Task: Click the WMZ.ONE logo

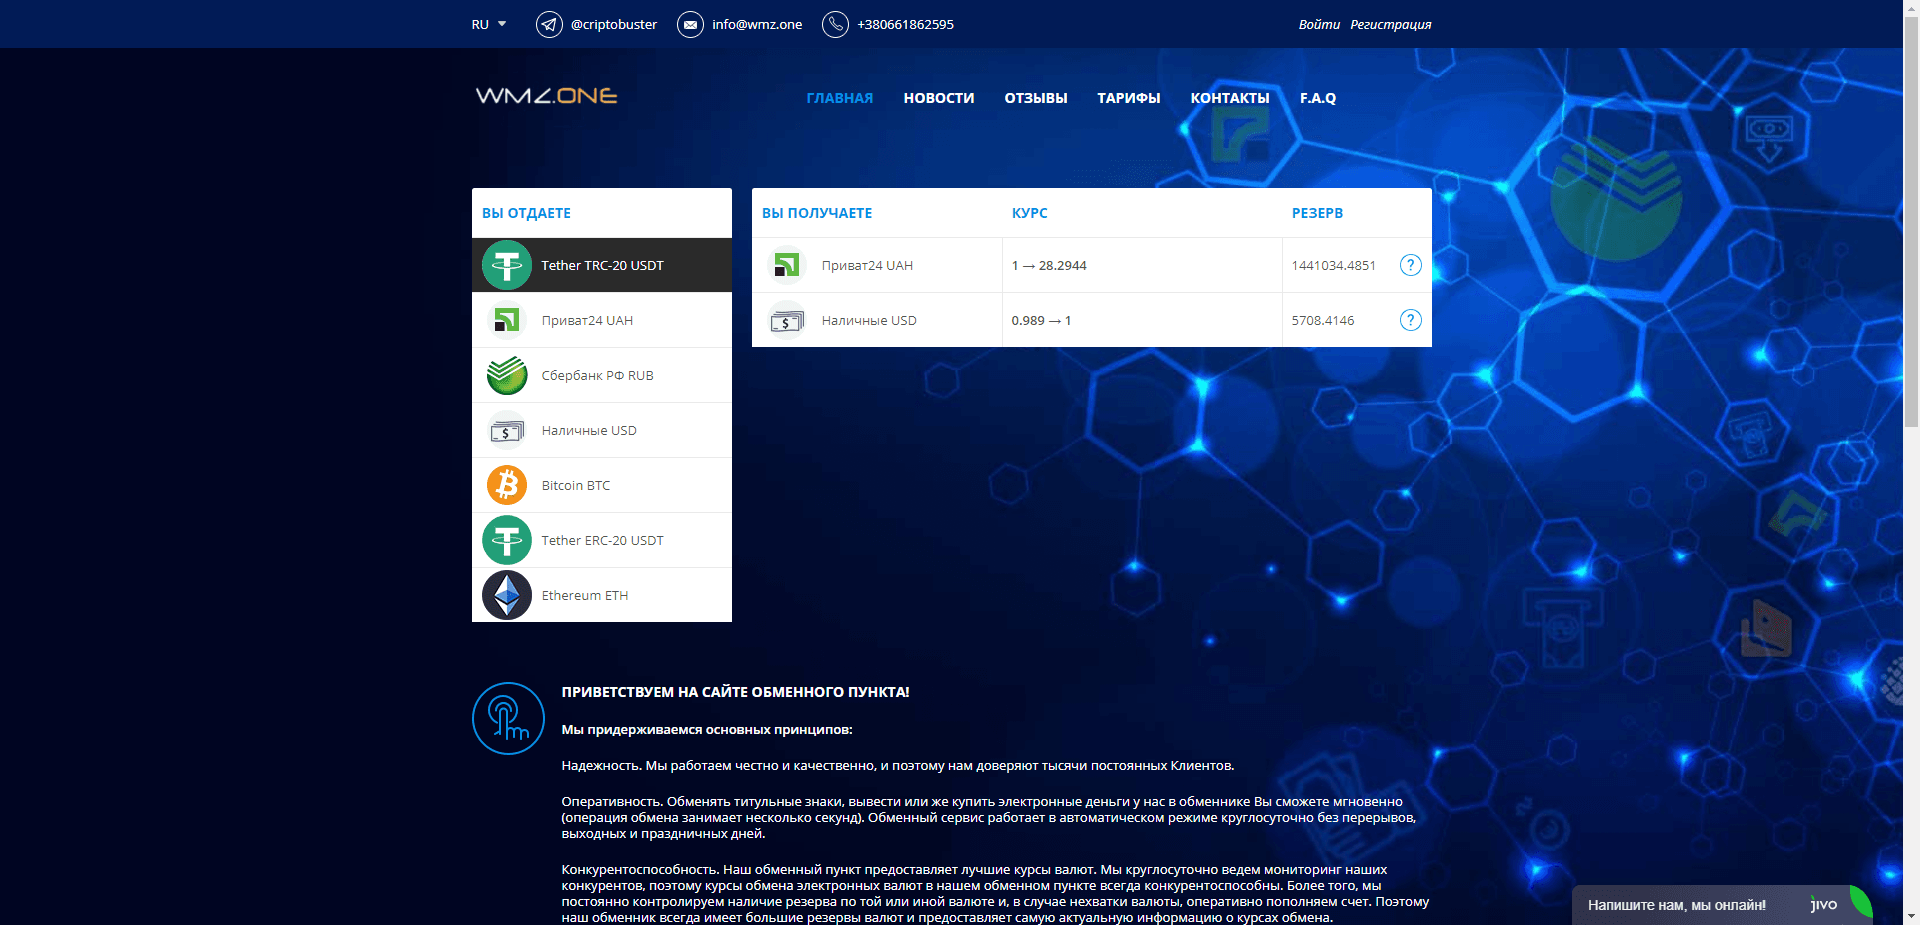Action: tap(546, 96)
